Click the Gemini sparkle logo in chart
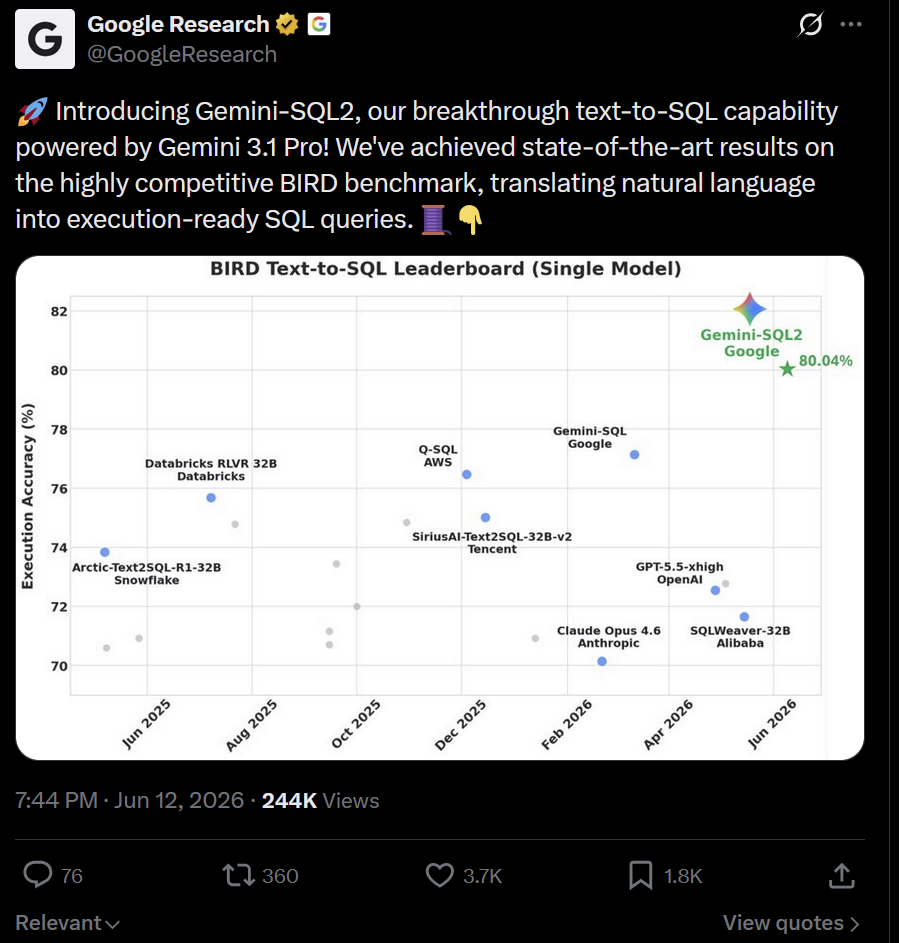 [750, 309]
